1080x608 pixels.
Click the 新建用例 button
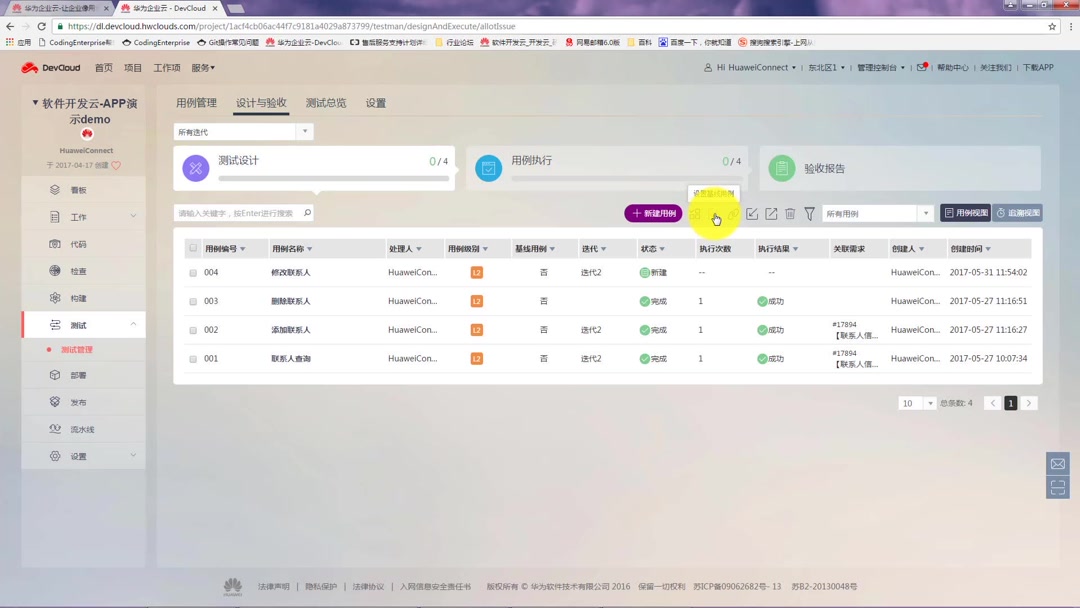653,213
